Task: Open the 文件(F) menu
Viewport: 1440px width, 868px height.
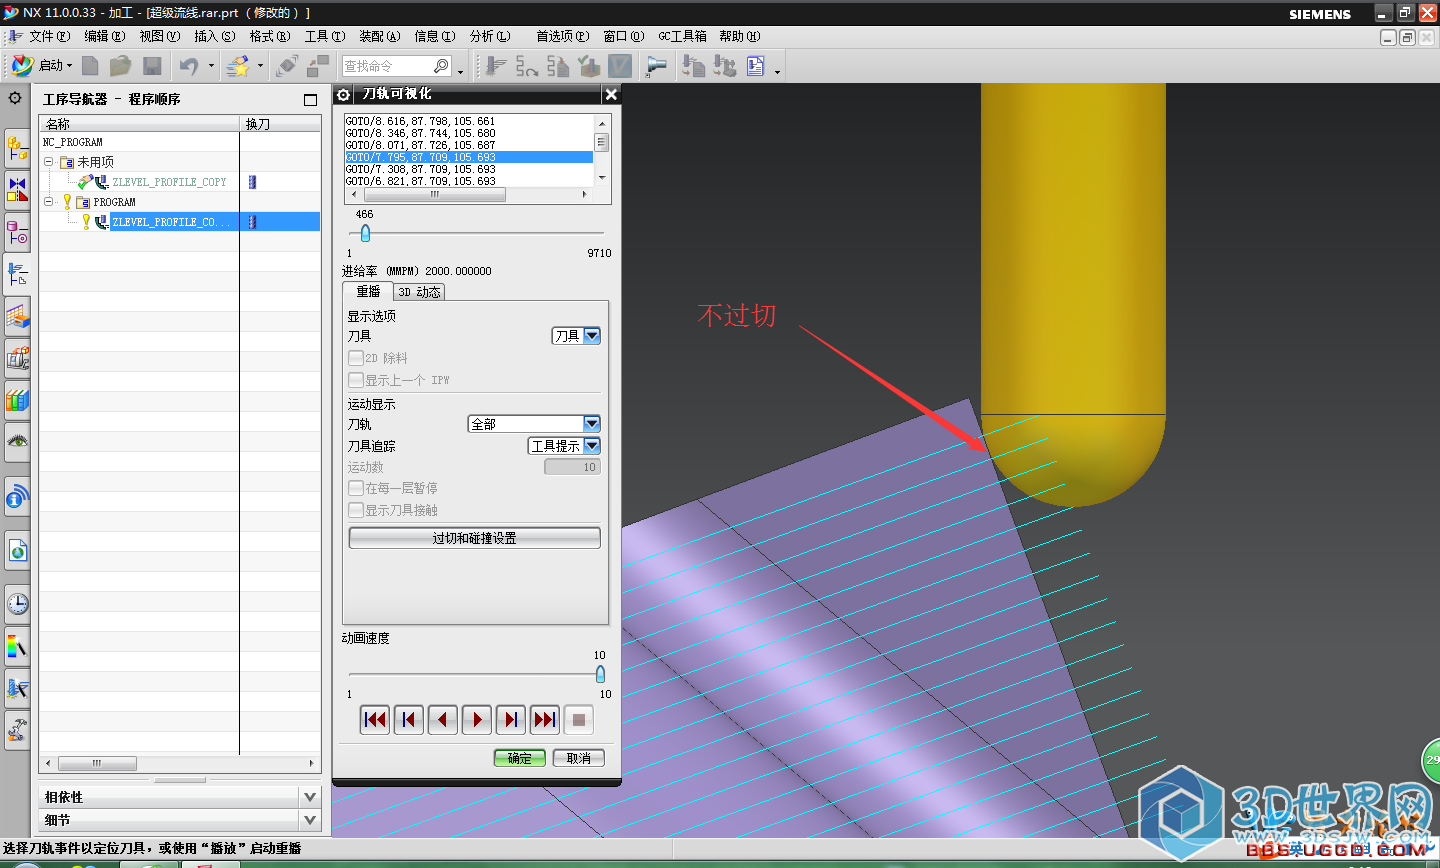Action: pos(49,36)
